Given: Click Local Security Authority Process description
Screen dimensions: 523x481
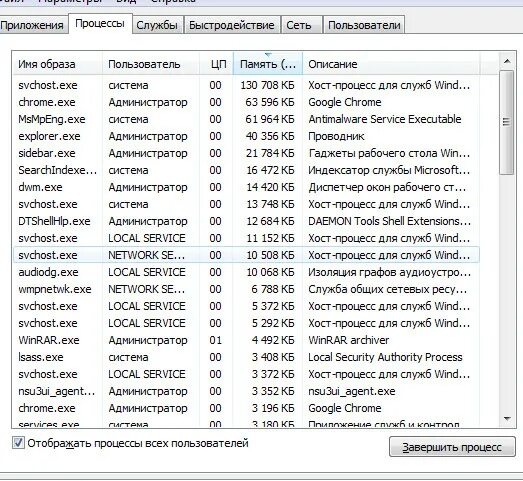Looking at the screenshot, I should pyautogui.click(x=385, y=358).
